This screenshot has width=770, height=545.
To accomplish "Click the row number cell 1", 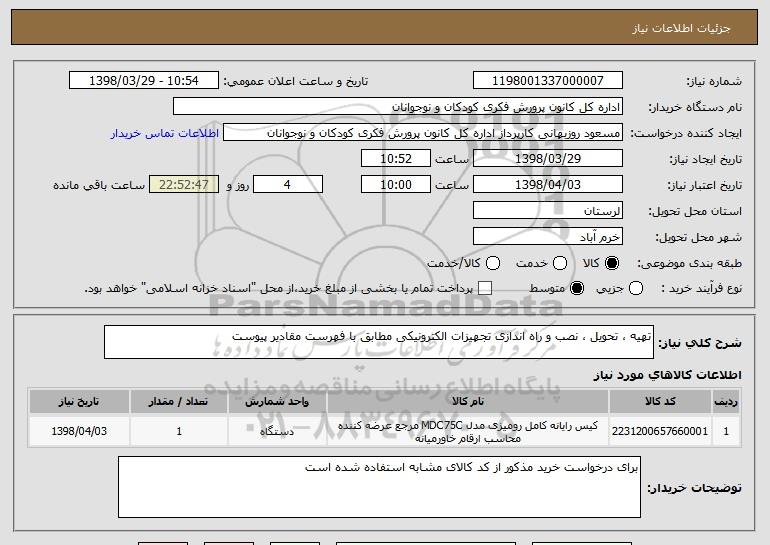I will (x=726, y=431).
